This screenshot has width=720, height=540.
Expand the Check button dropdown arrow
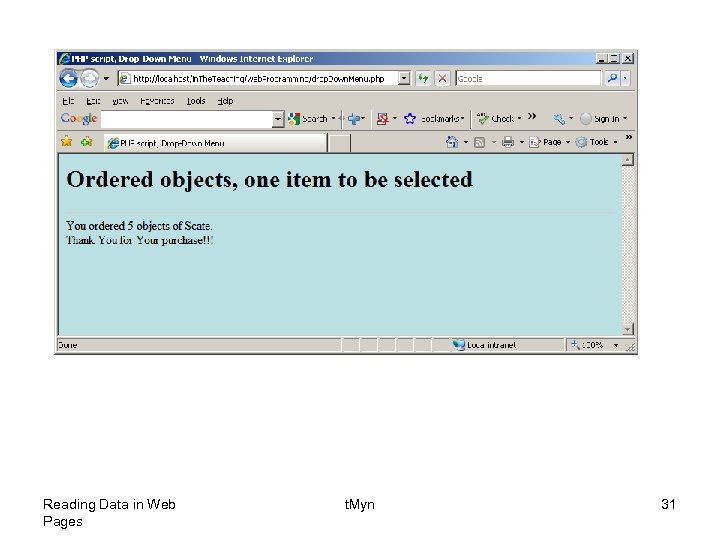click(519, 119)
